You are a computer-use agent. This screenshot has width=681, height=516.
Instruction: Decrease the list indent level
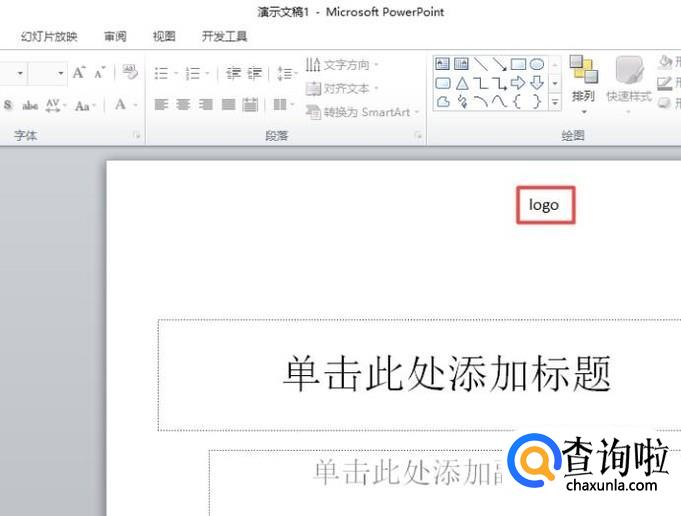point(233,73)
